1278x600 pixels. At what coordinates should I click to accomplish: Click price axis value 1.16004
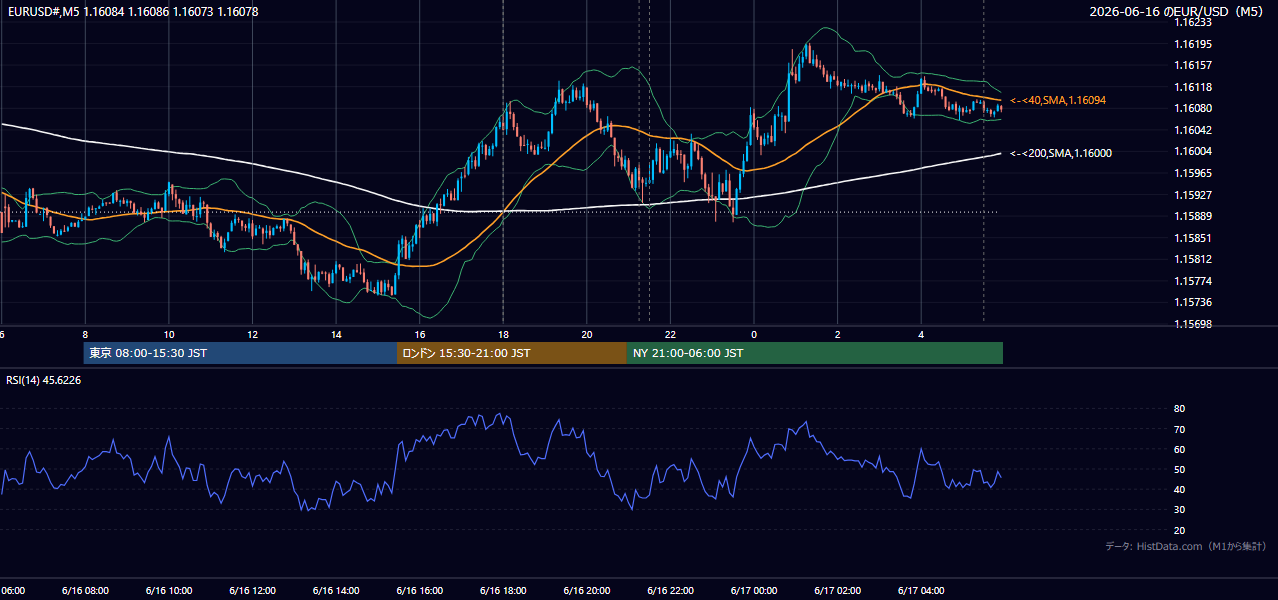click(x=1193, y=151)
